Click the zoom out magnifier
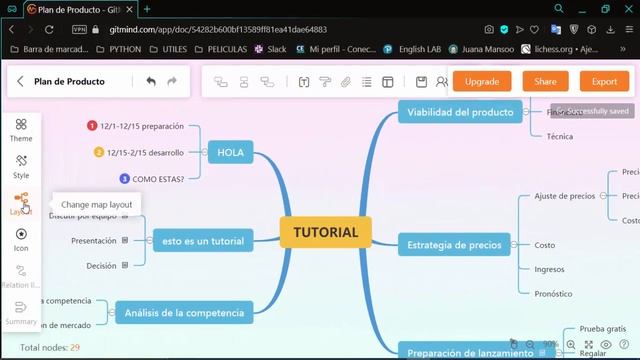This screenshot has width=640, height=360. point(530,344)
